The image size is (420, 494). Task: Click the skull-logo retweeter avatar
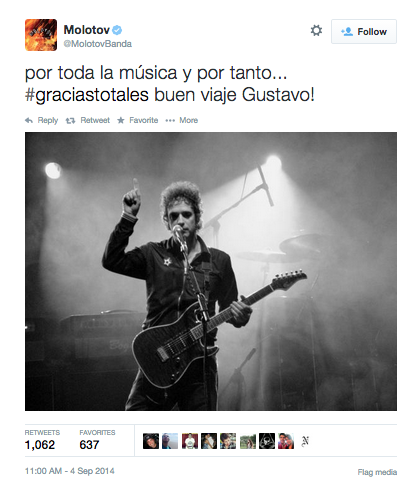tap(267, 441)
